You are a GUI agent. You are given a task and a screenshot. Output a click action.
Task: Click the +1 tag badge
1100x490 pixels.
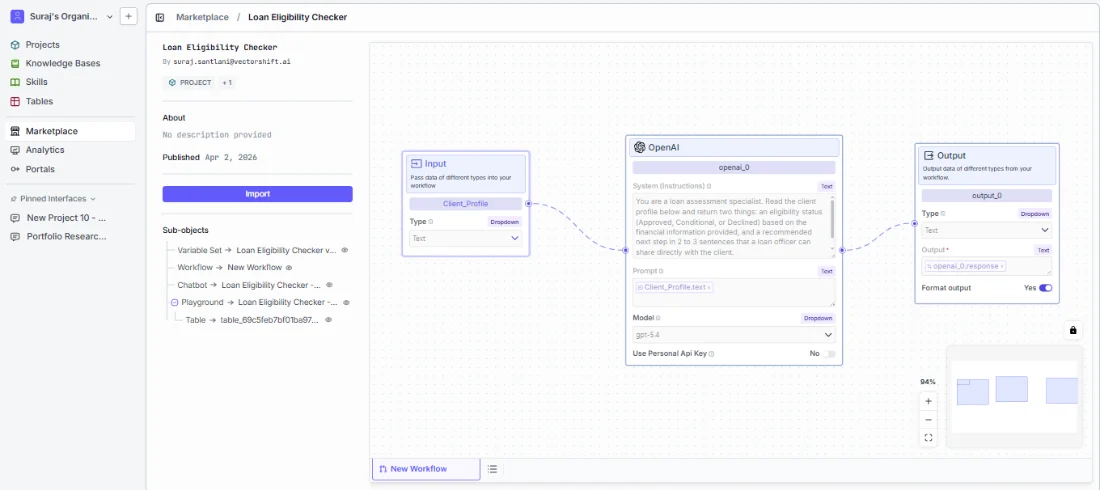click(x=227, y=82)
